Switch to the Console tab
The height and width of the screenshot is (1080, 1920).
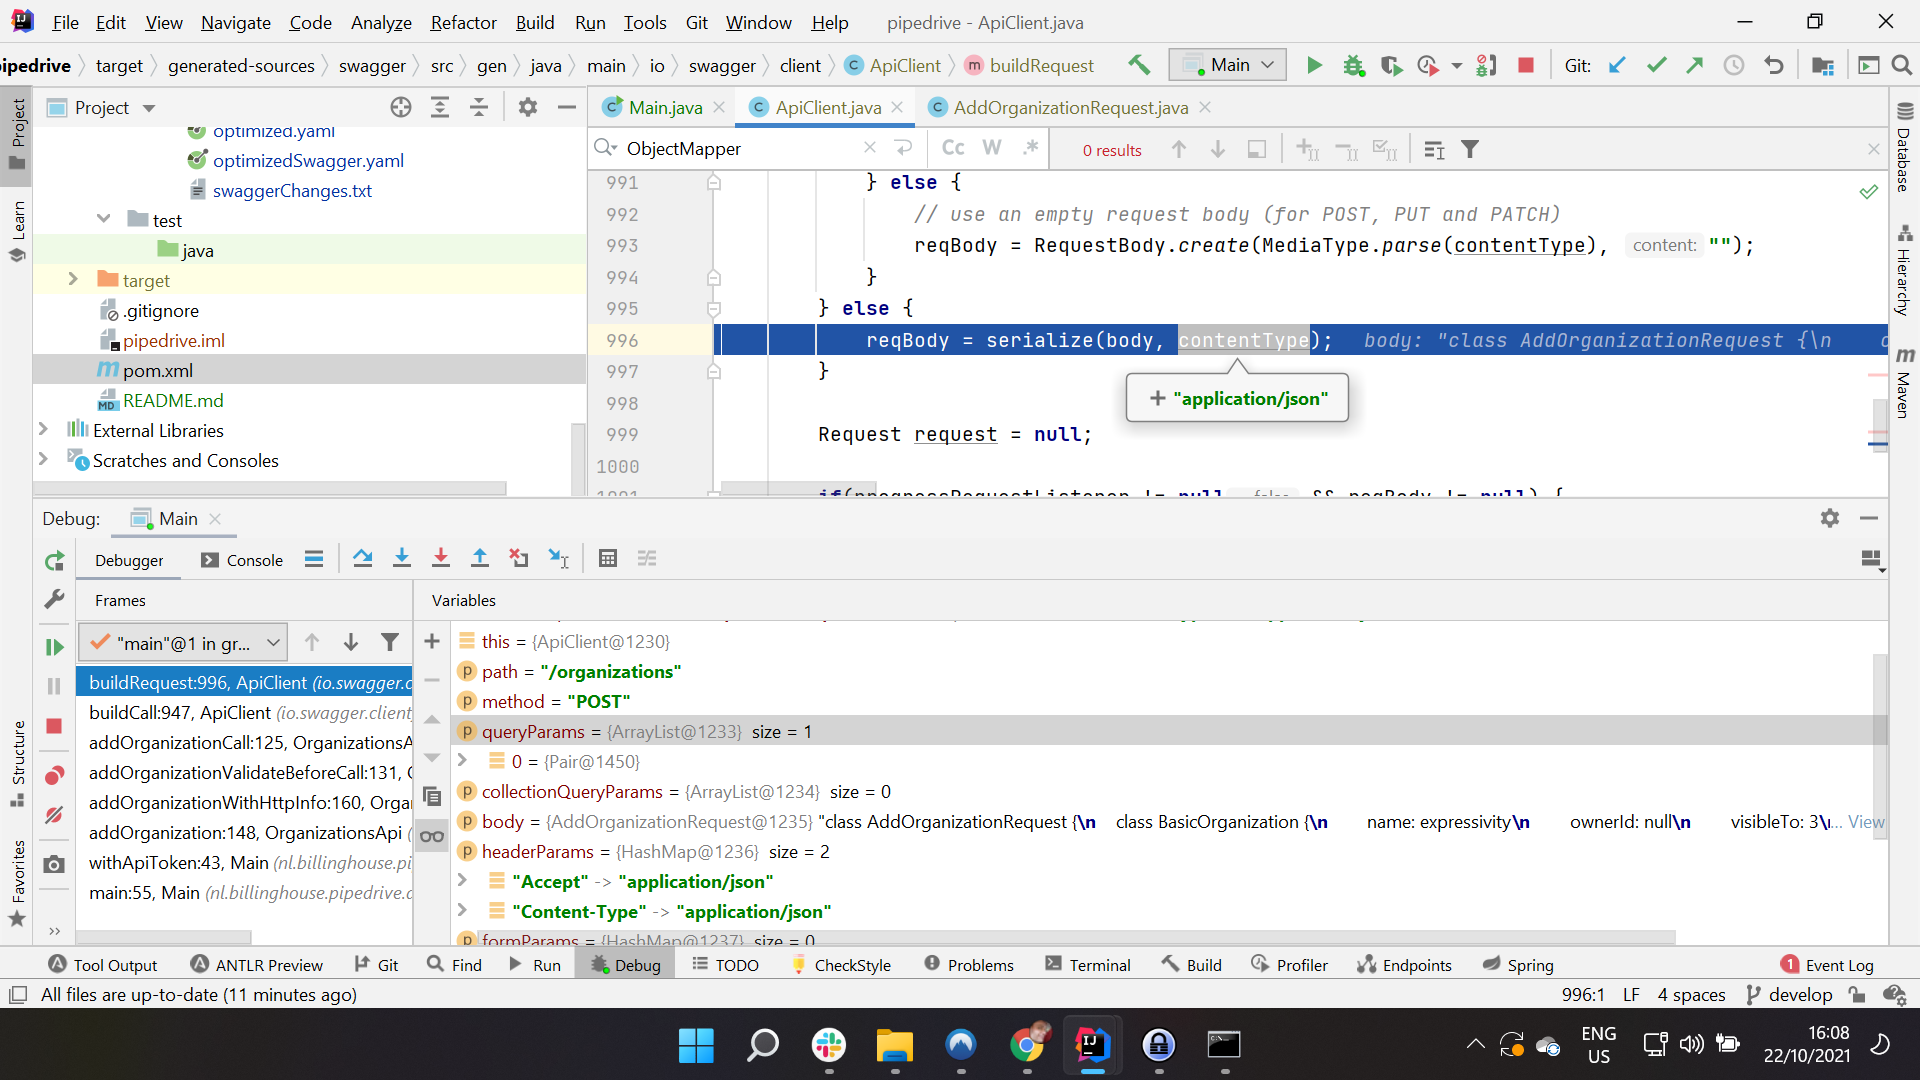click(242, 560)
